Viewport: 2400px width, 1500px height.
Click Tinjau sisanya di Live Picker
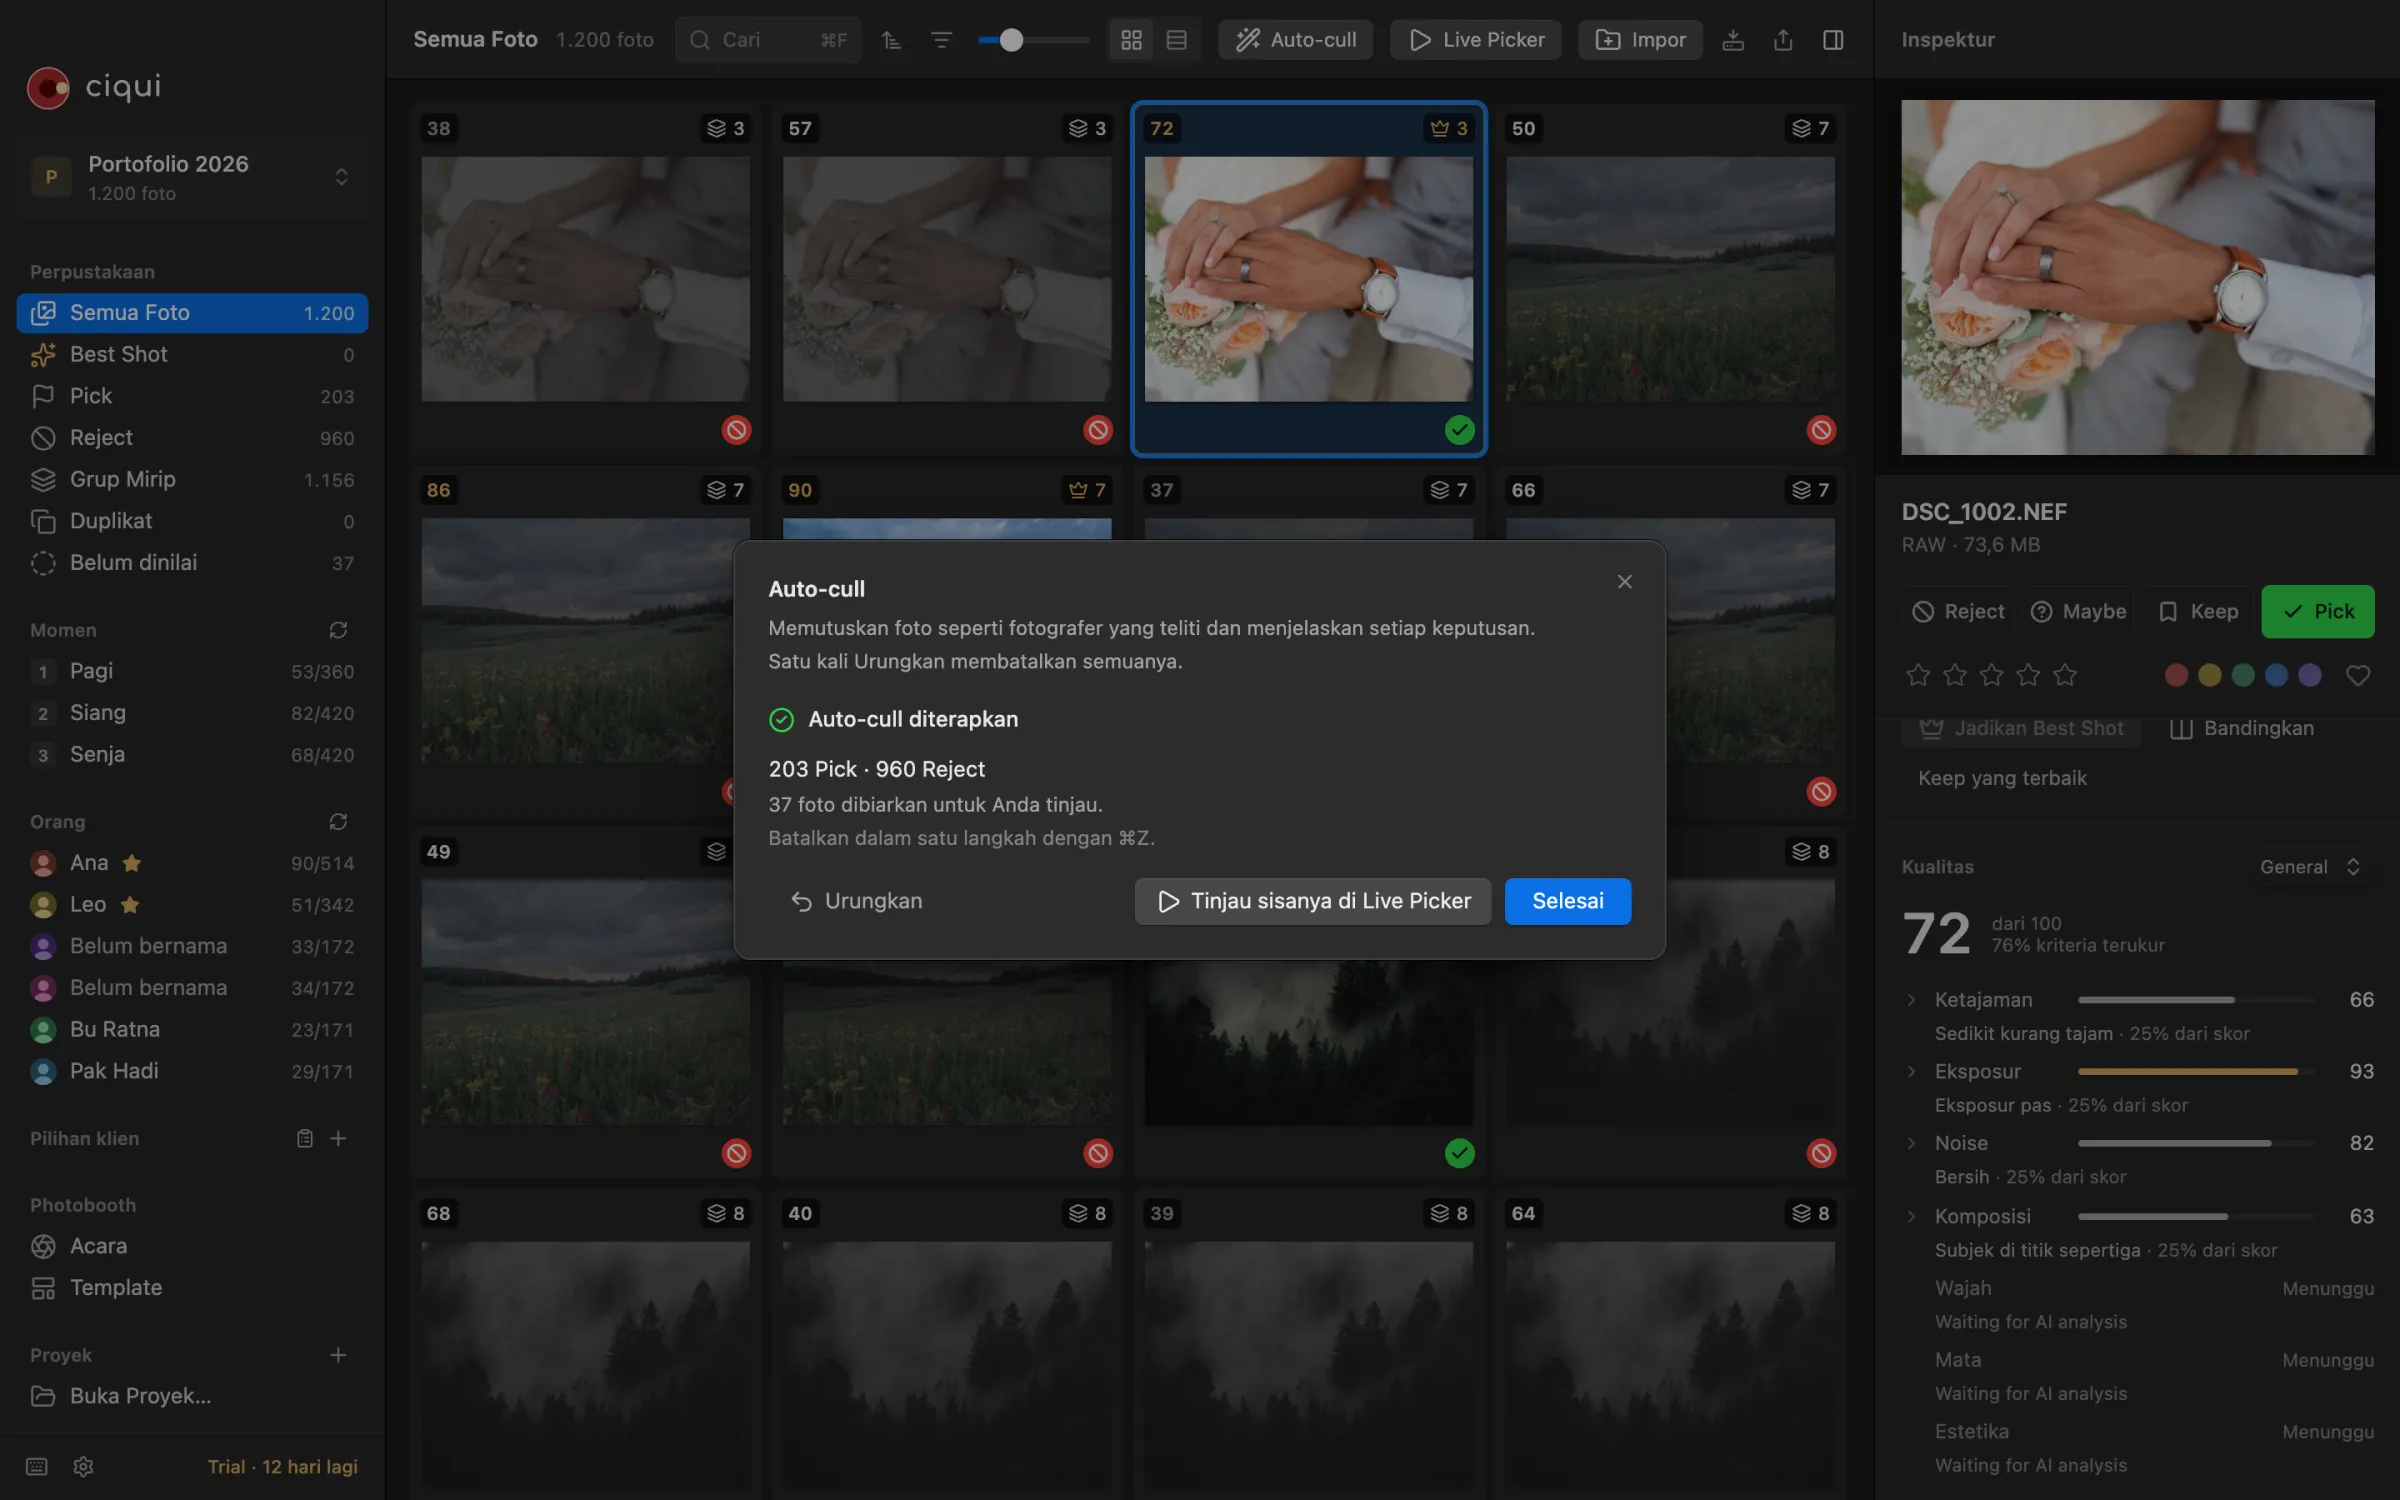1312,901
